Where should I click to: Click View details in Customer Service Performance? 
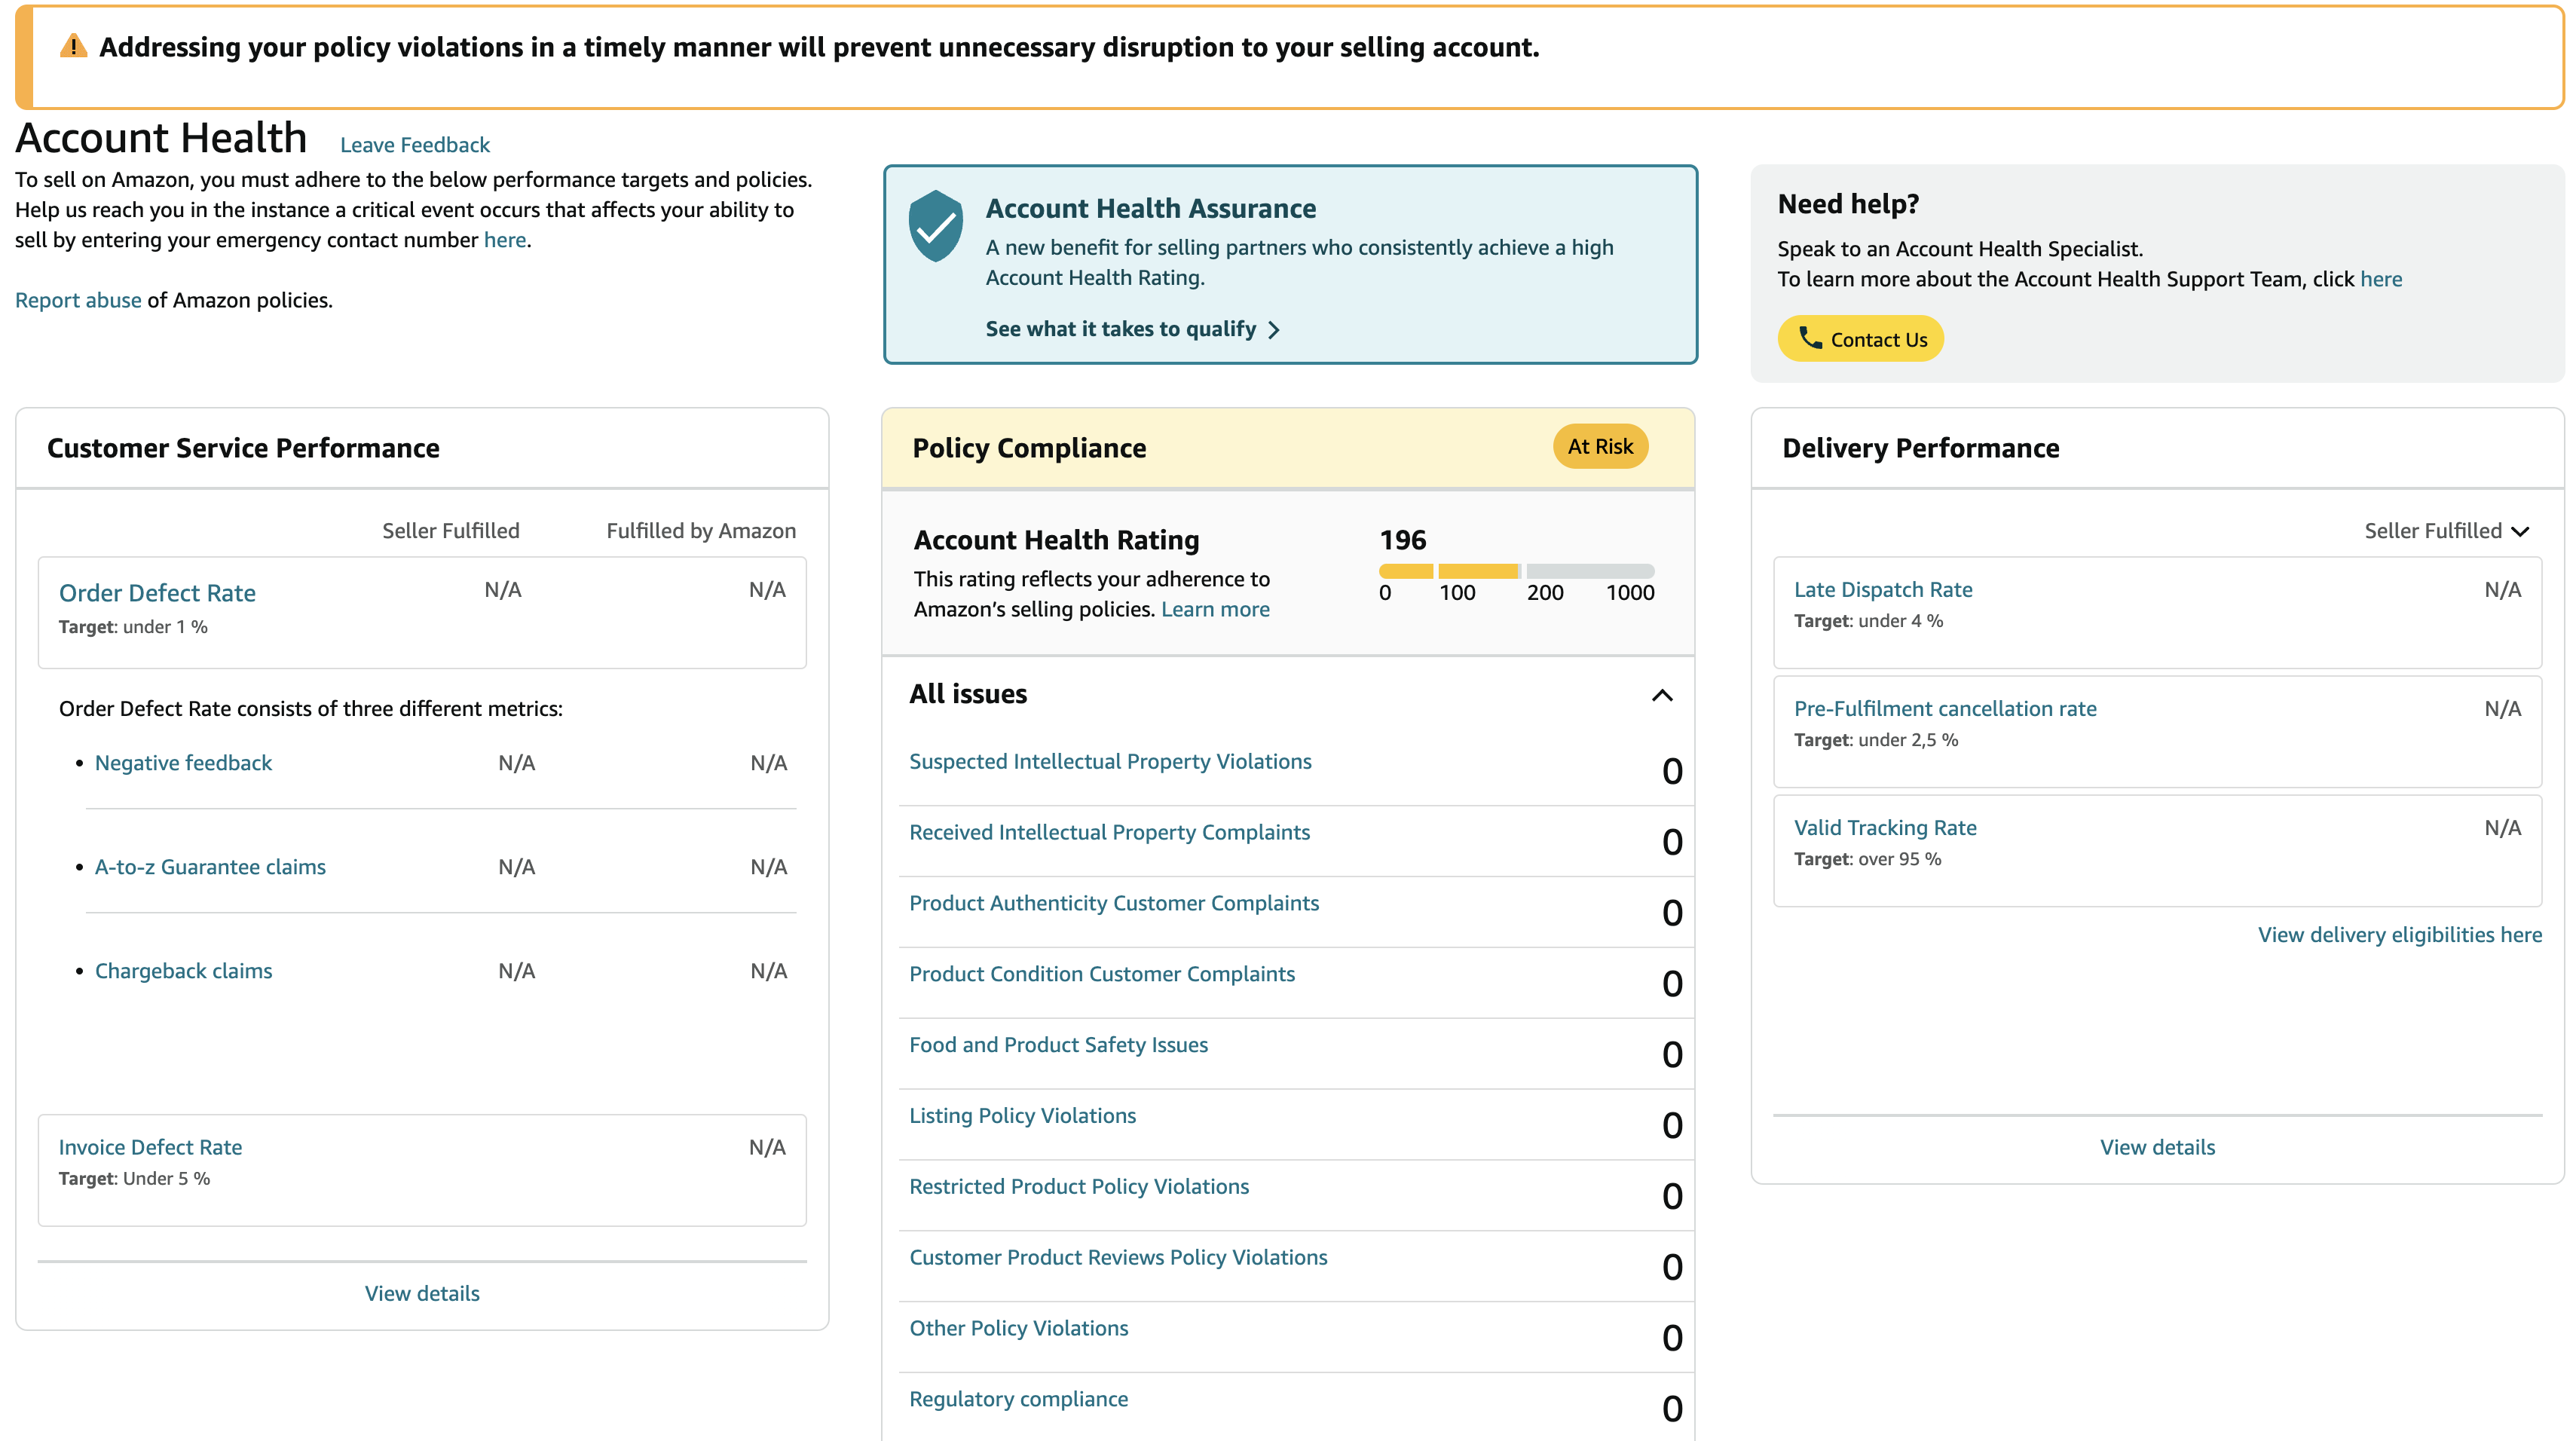[422, 1293]
